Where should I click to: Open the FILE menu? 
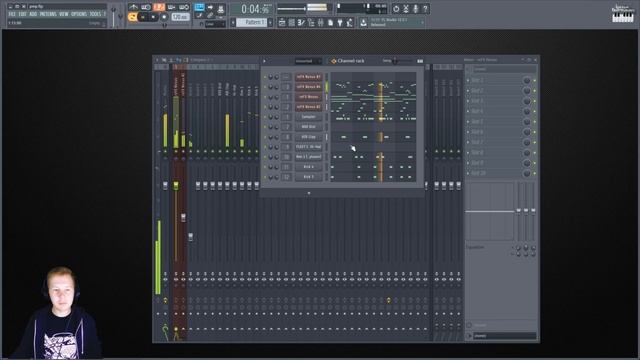click(x=12, y=14)
